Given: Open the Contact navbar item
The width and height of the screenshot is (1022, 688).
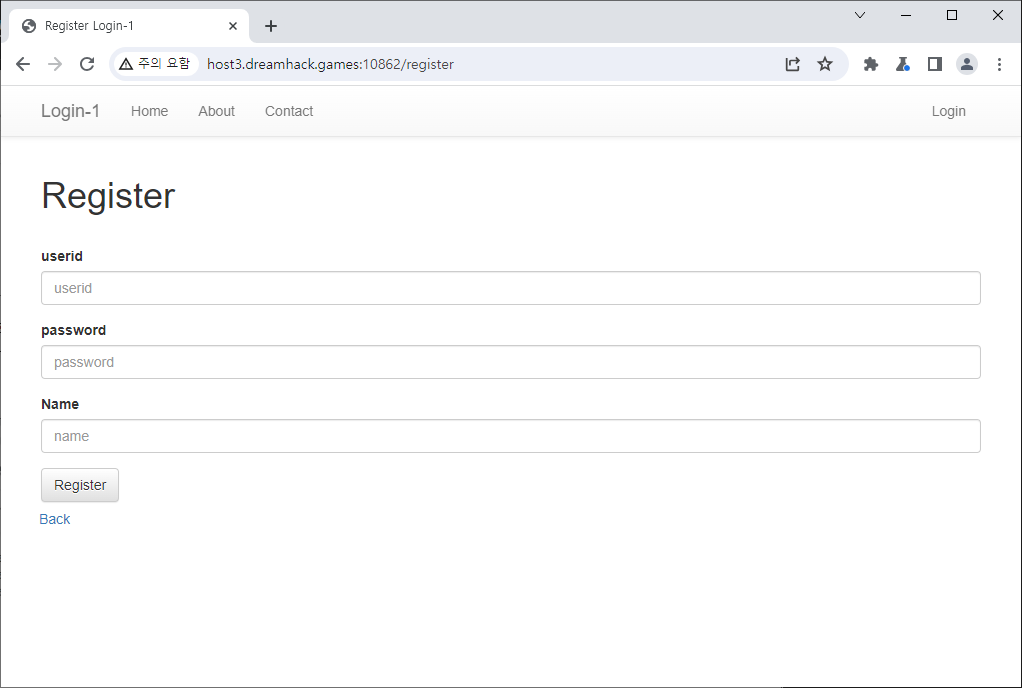Looking at the screenshot, I should pos(289,111).
